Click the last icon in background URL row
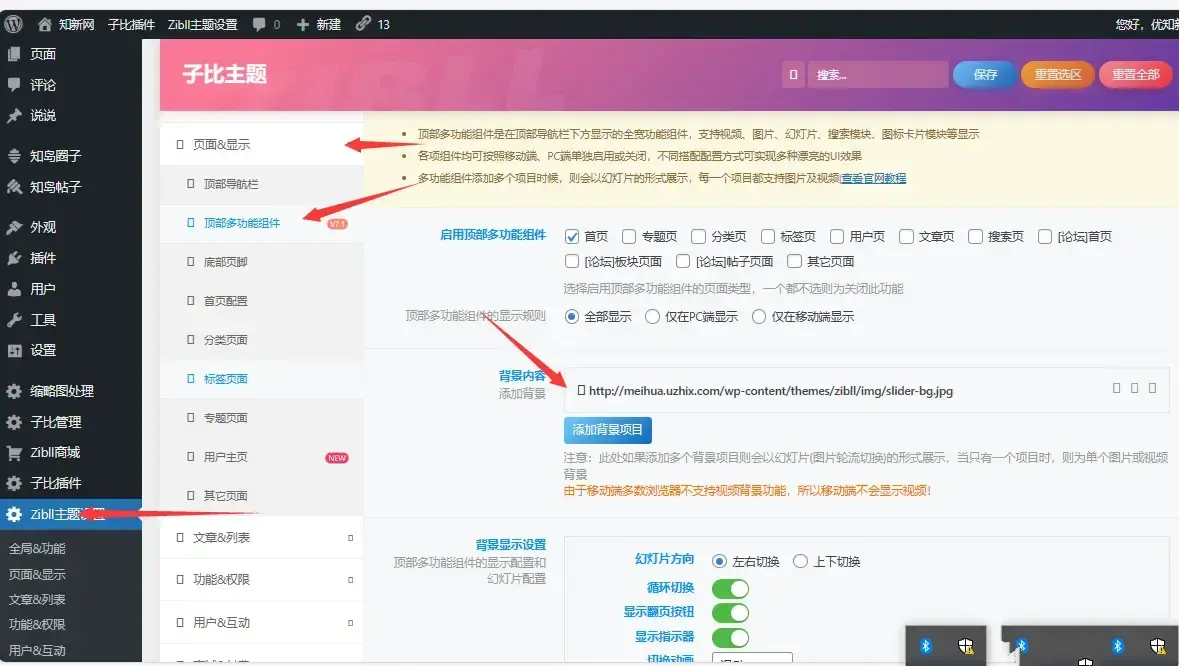The height and width of the screenshot is (666, 1179). pos(1152,388)
